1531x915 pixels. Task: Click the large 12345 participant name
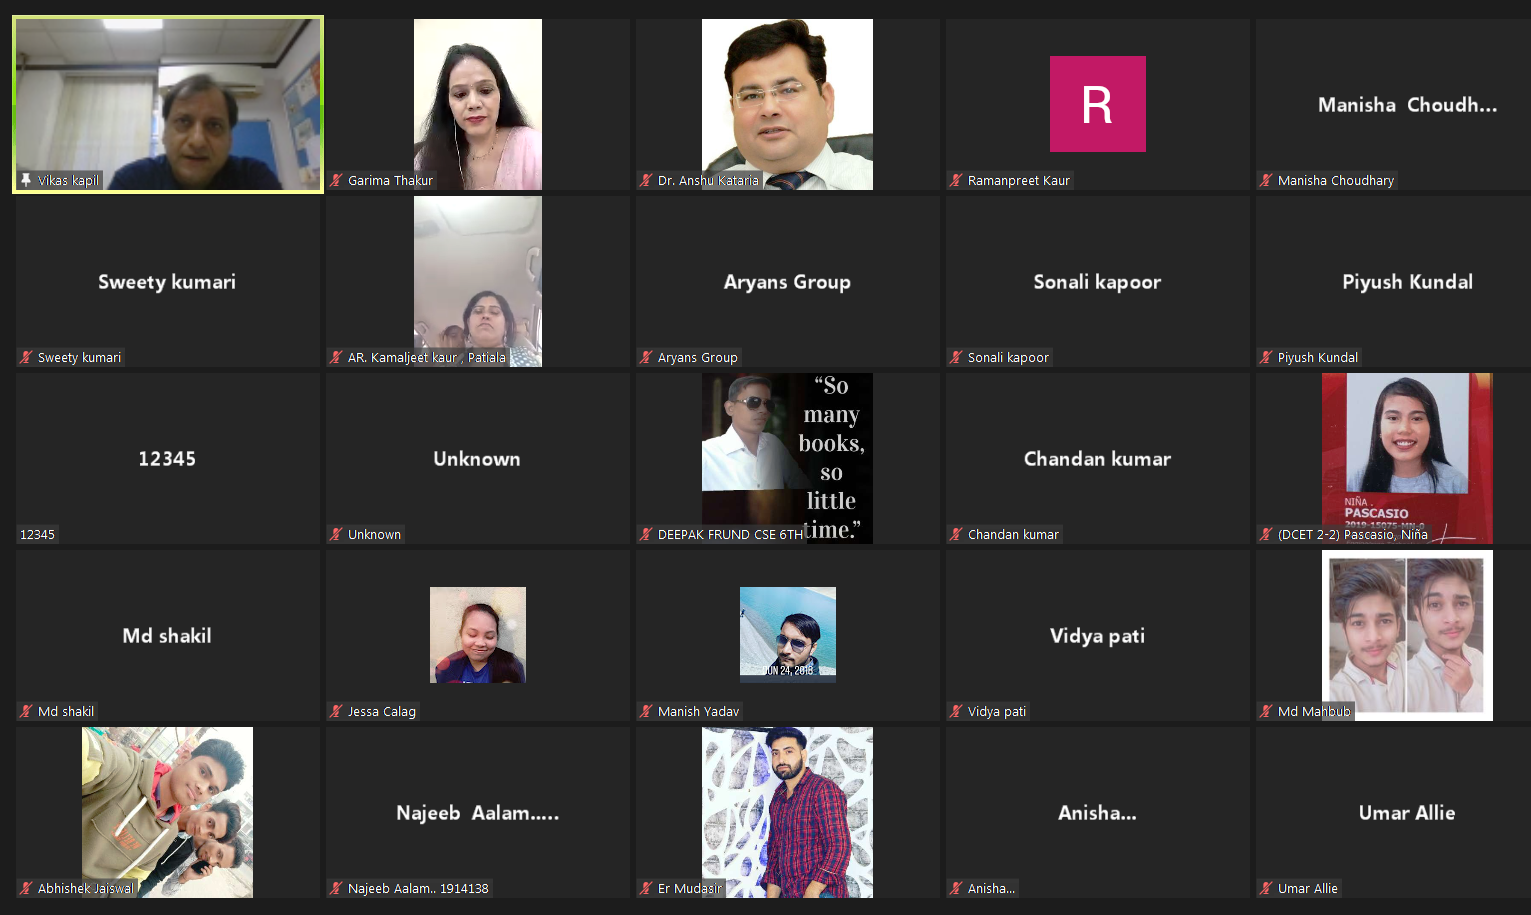pyautogui.click(x=167, y=459)
